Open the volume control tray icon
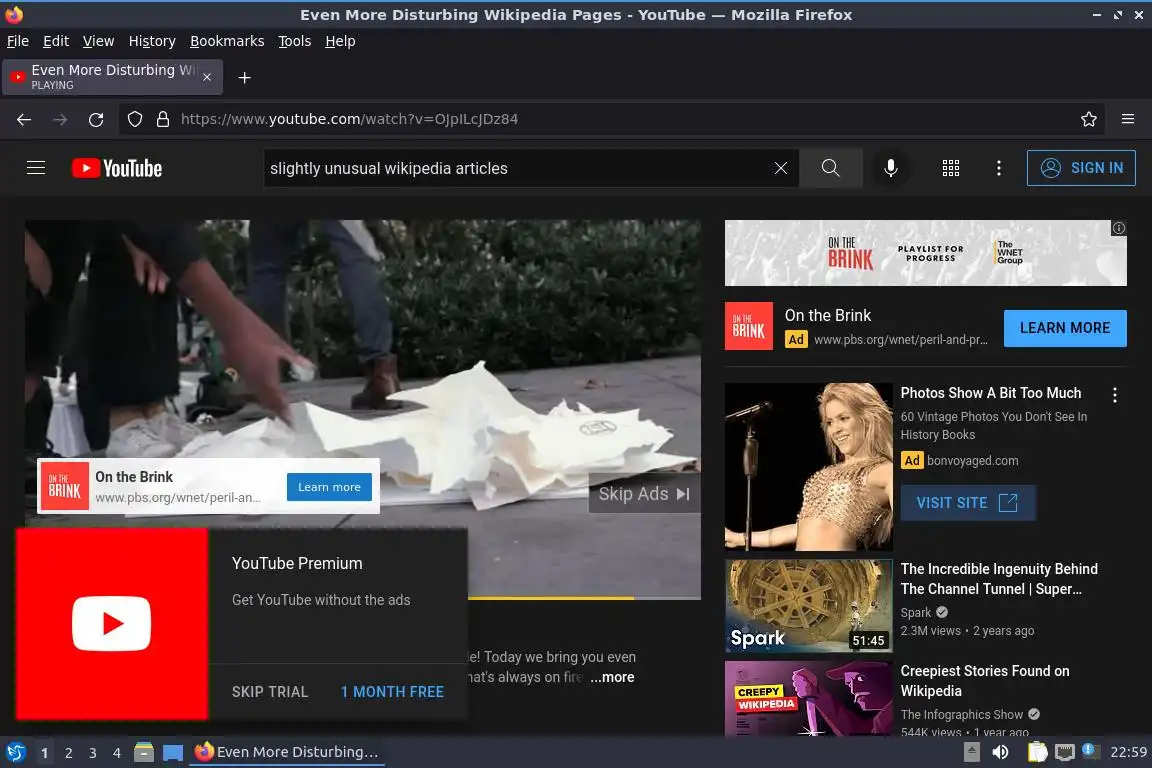This screenshot has height=768, width=1152. click(x=1000, y=752)
